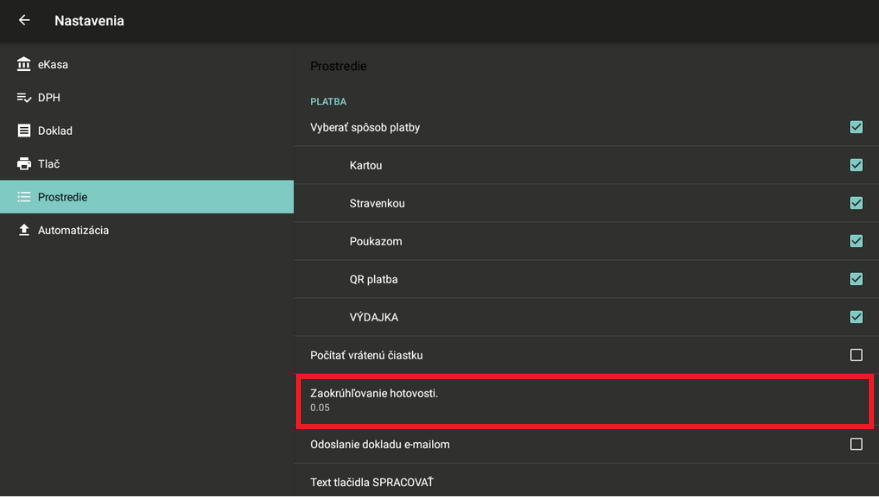Click the DPH checklist icon
The width and height of the screenshot is (879, 497).
click(24, 98)
